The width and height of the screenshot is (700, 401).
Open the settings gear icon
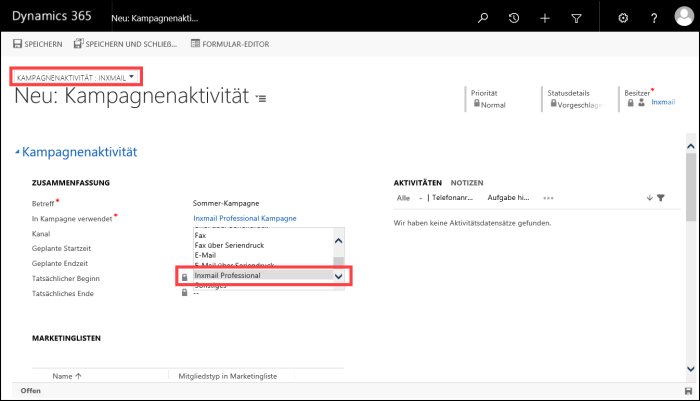623,18
